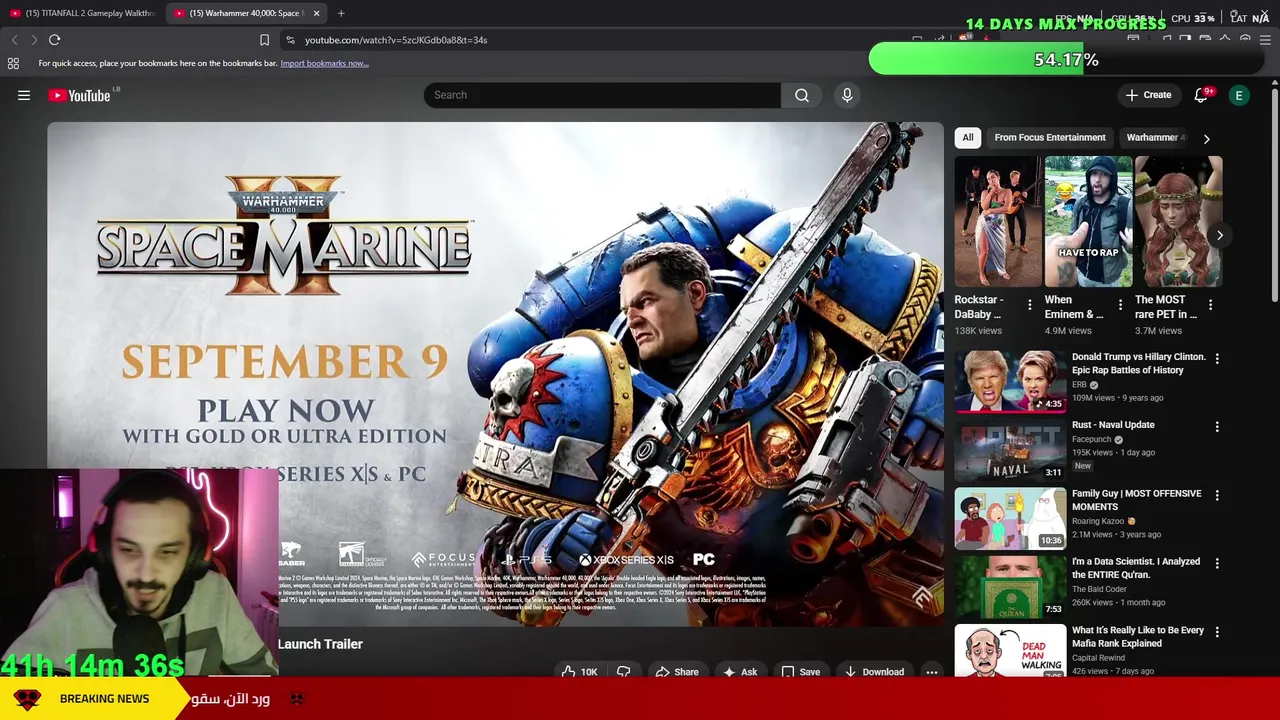
Task: Click Family Guy thumbnail 10:36
Action: (1010, 518)
